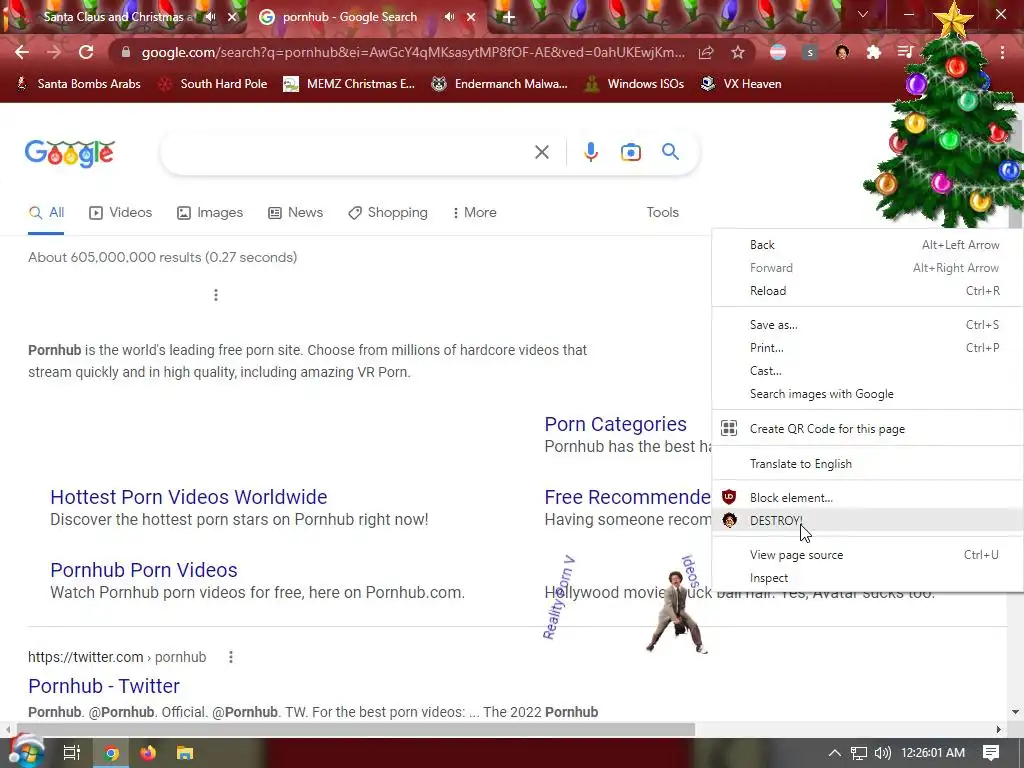Open Chrome three-dot menu

[x=1002, y=53]
